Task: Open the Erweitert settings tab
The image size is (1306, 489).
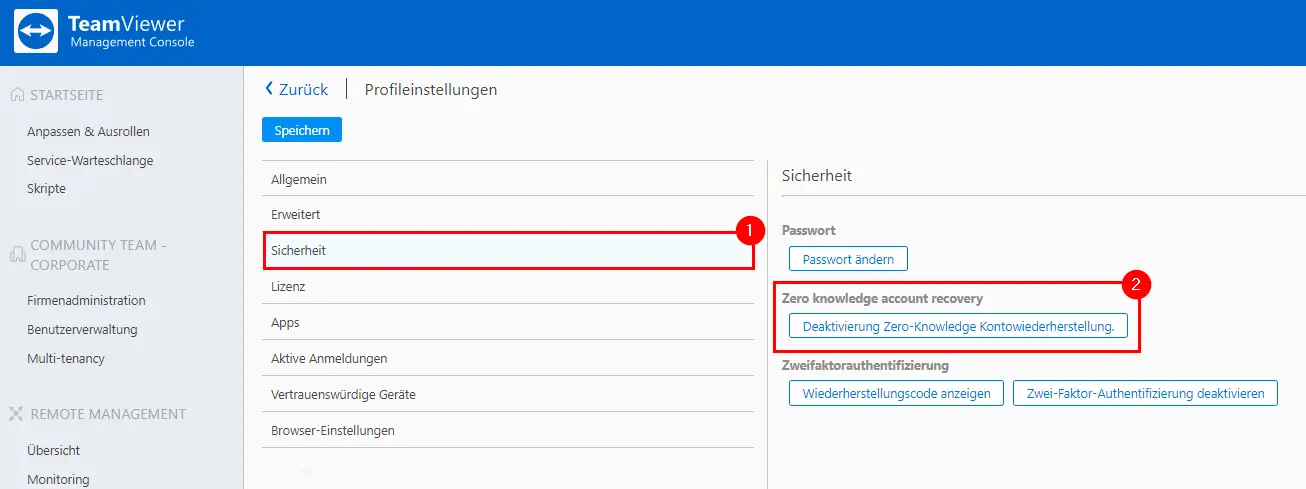Action: (508, 215)
